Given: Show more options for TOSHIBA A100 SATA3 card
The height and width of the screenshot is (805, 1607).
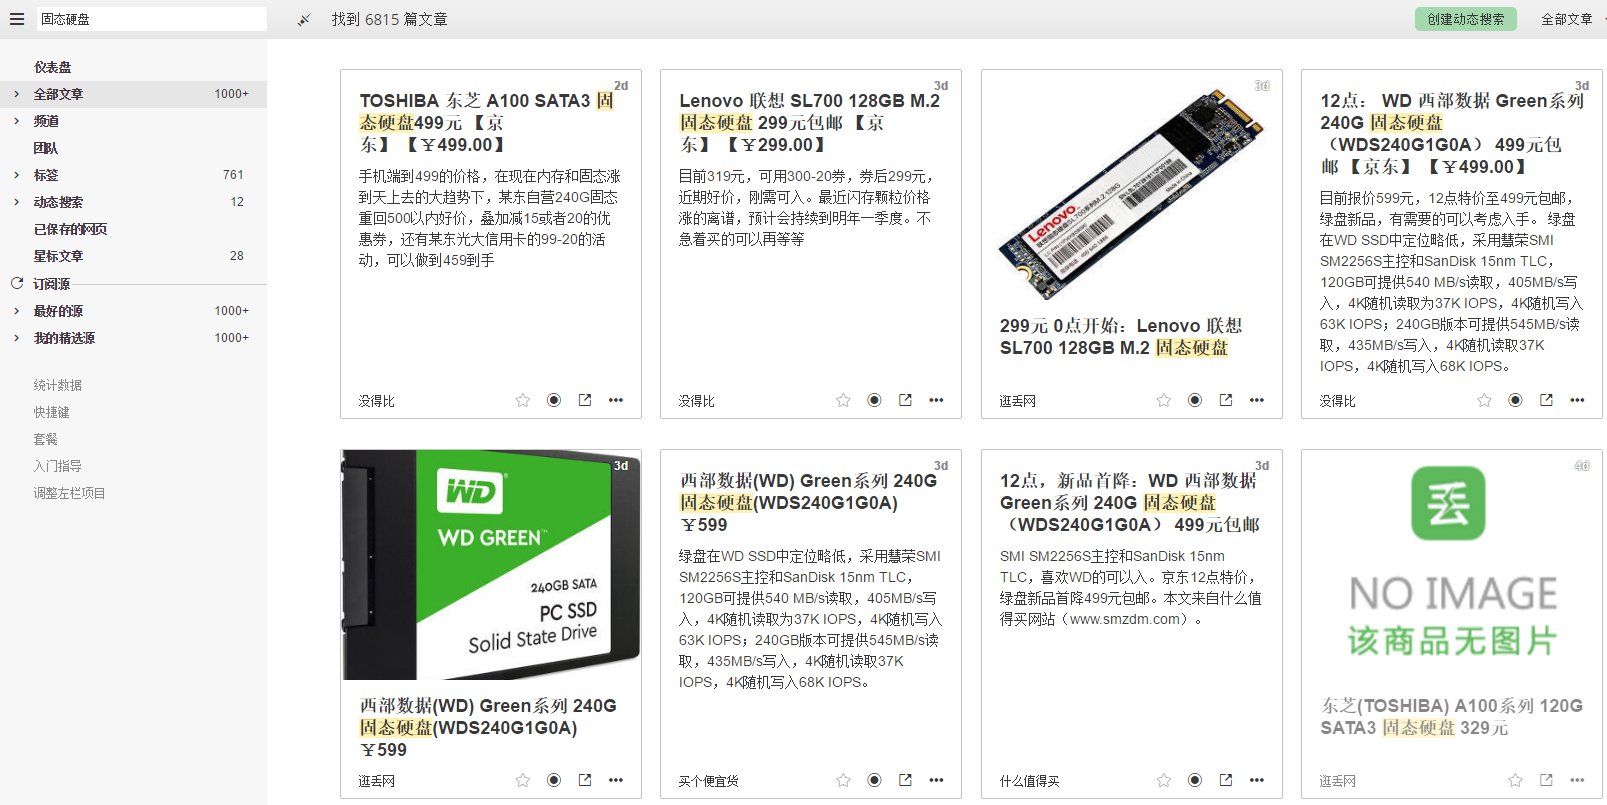Looking at the screenshot, I should (x=616, y=400).
